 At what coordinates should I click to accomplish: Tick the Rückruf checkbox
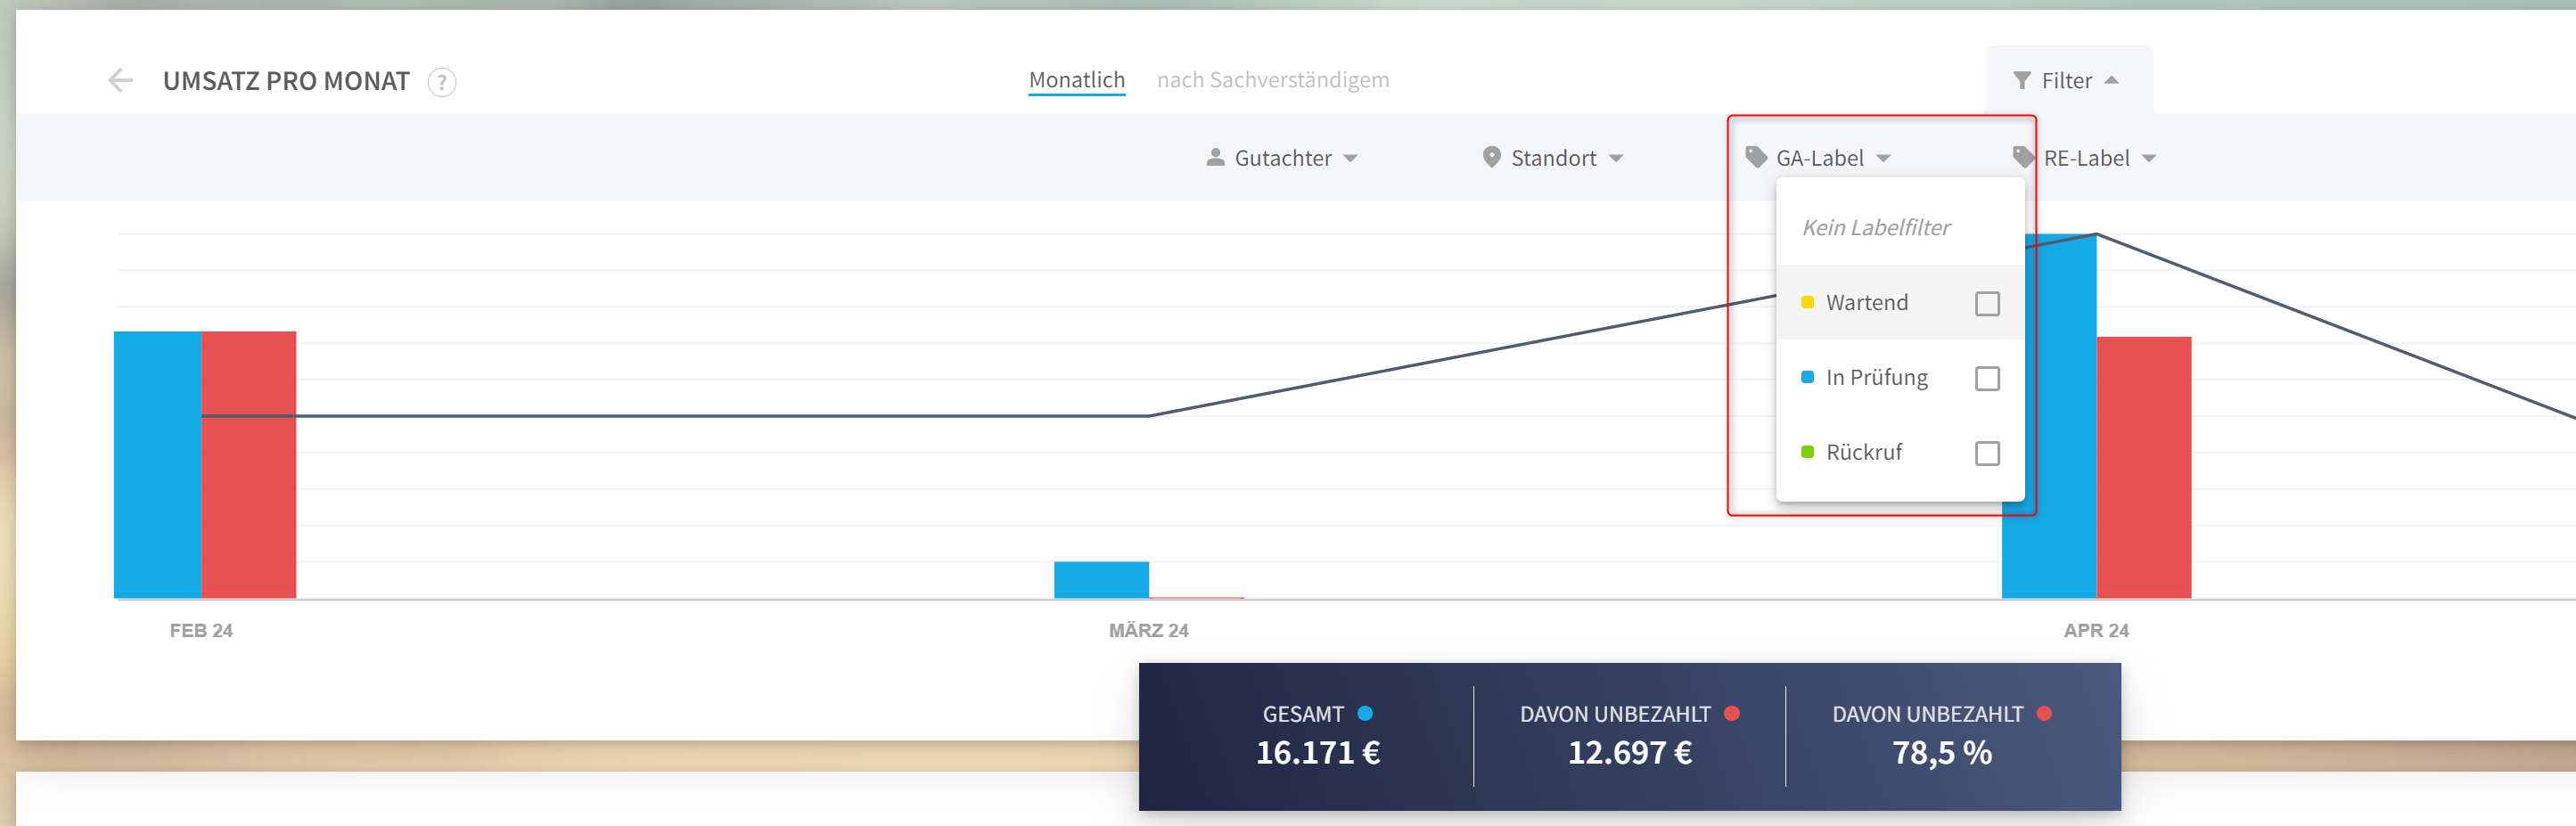pyautogui.click(x=1987, y=453)
